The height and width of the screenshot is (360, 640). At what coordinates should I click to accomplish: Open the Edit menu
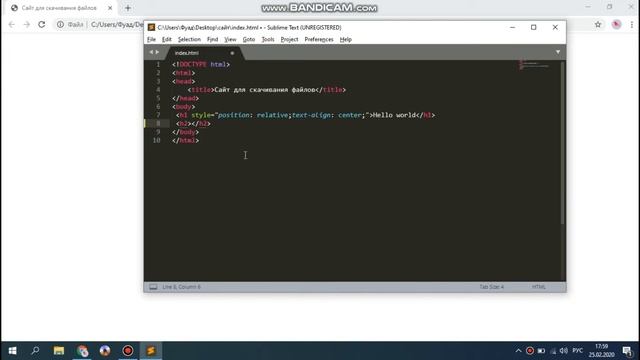pos(167,40)
